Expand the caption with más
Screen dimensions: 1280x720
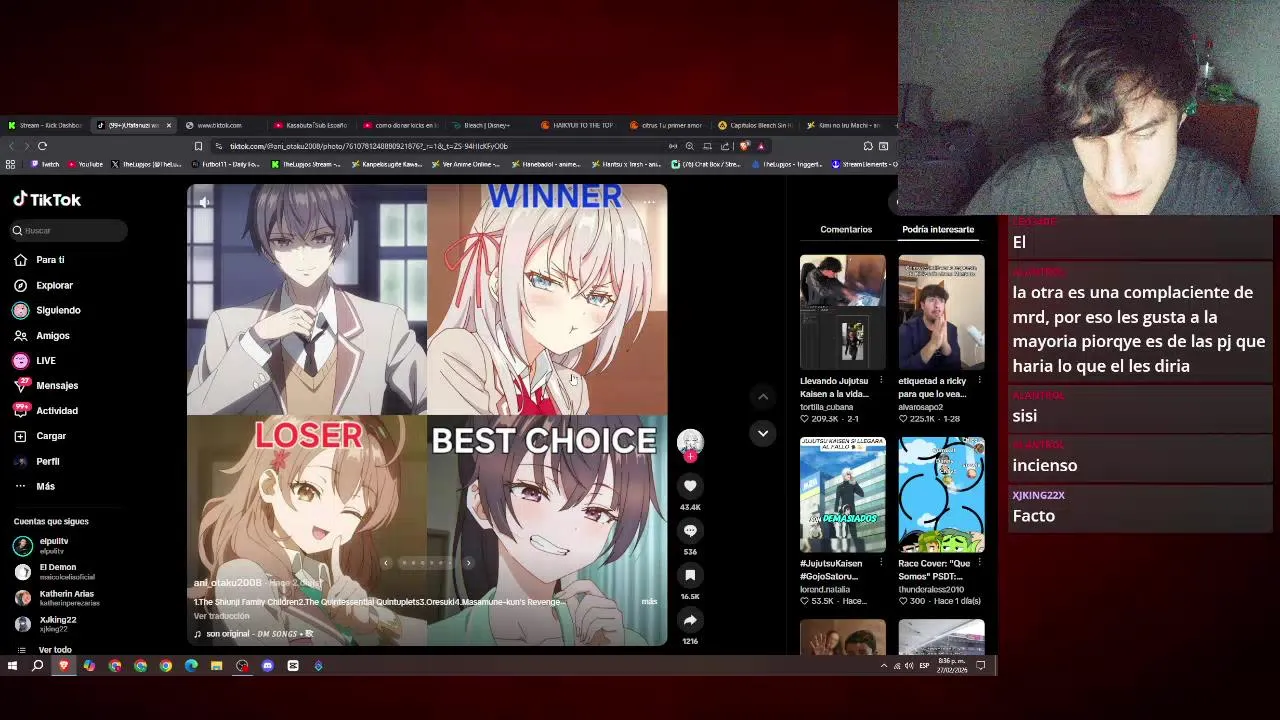point(649,601)
